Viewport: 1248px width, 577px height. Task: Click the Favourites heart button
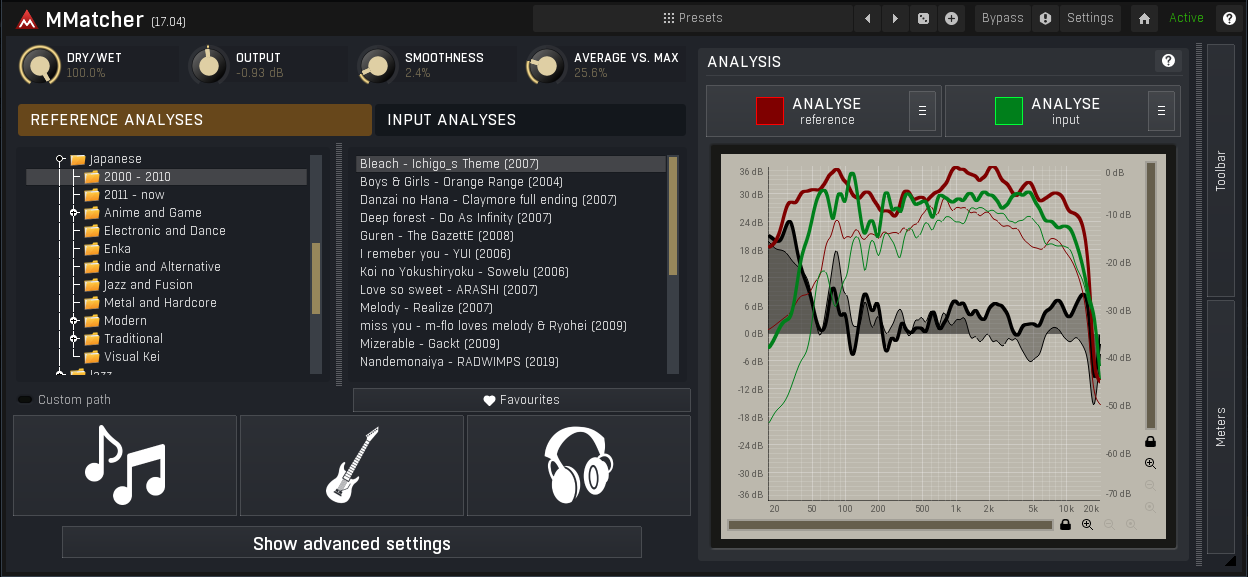[x=522, y=400]
